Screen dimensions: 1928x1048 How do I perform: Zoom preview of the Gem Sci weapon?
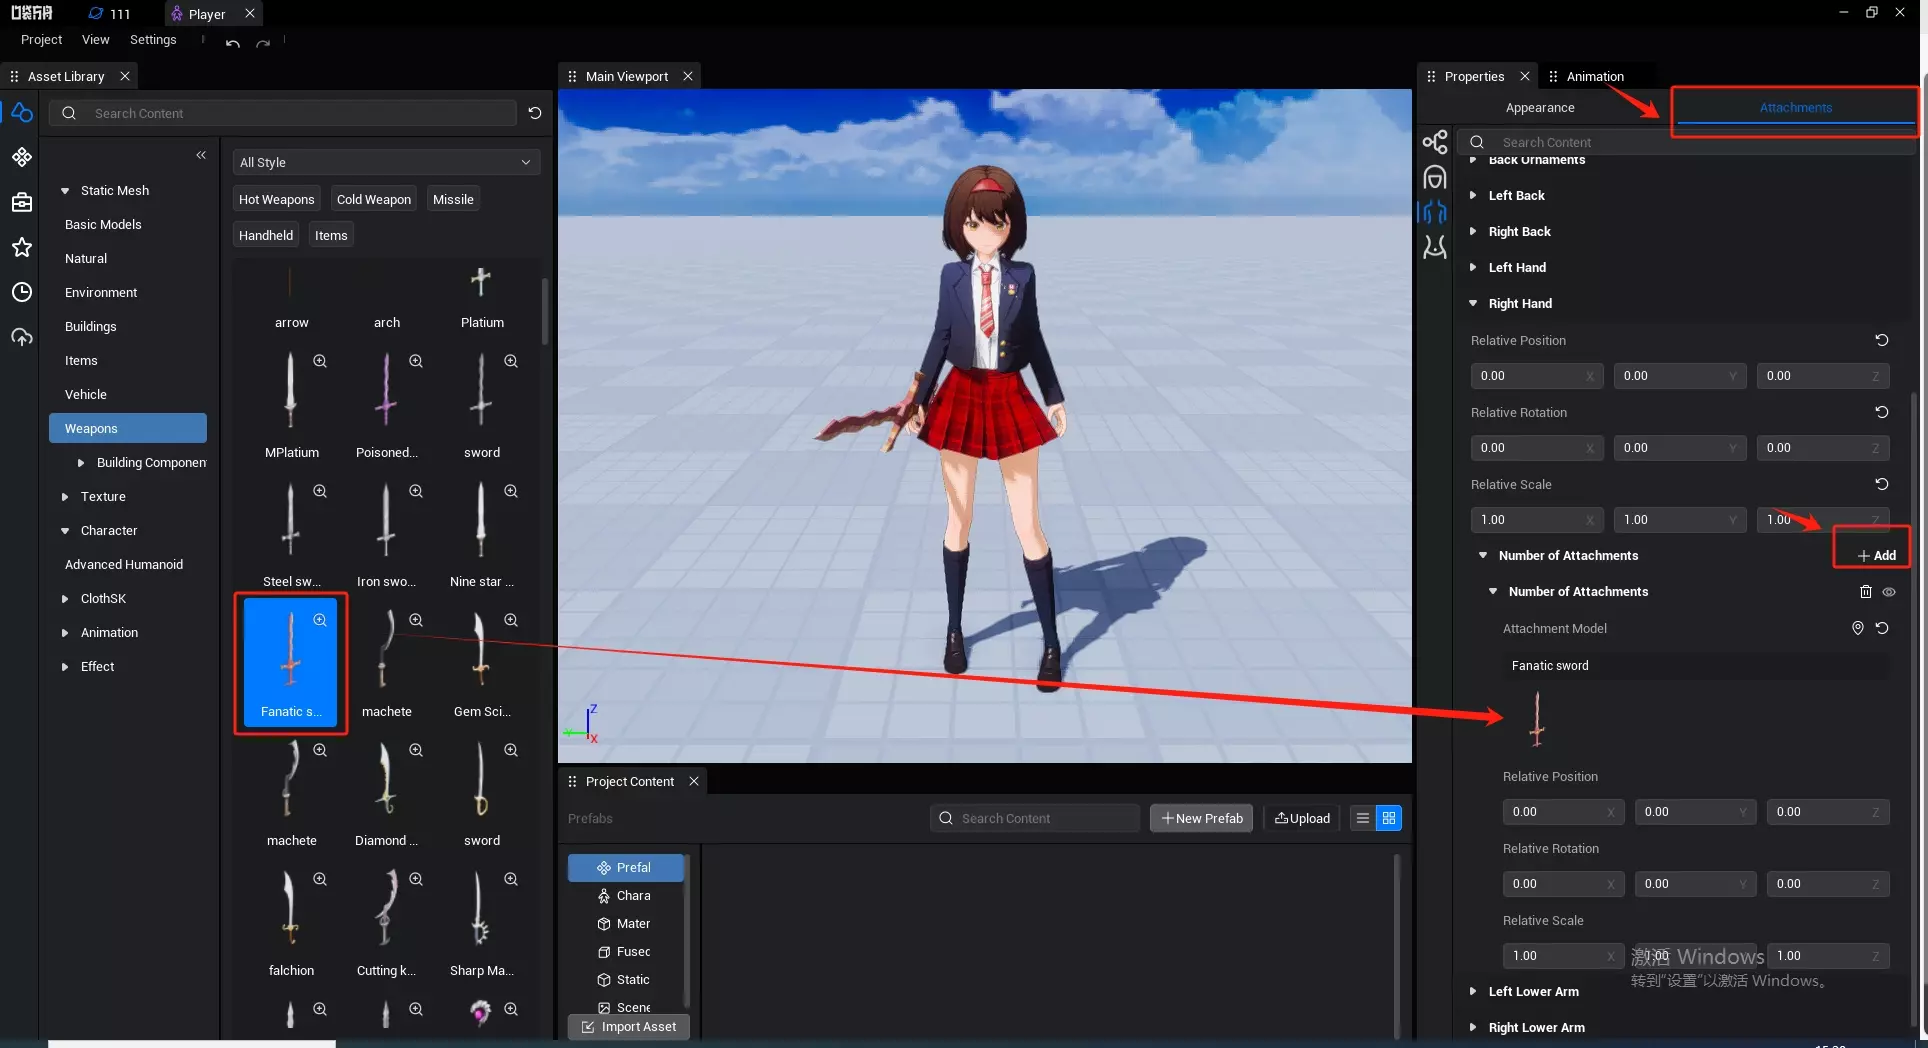(x=511, y=620)
